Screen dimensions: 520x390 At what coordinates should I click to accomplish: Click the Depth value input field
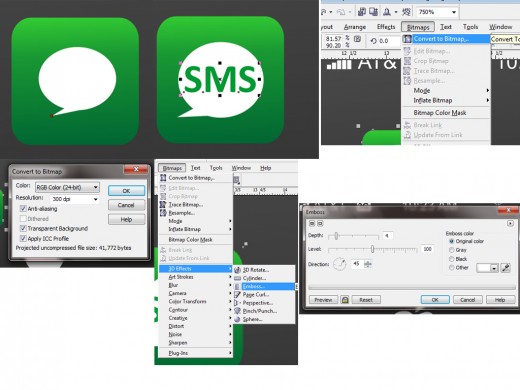click(387, 236)
